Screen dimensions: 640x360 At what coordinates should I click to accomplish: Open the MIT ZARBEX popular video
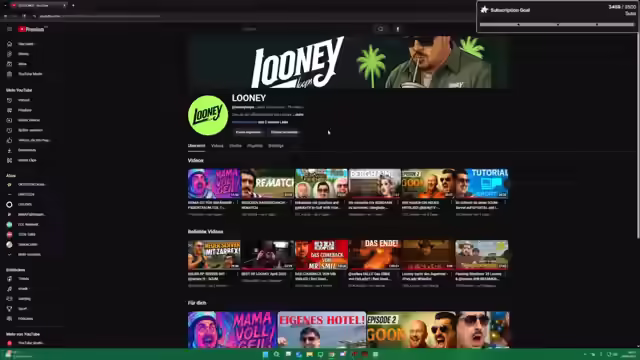[214, 255]
